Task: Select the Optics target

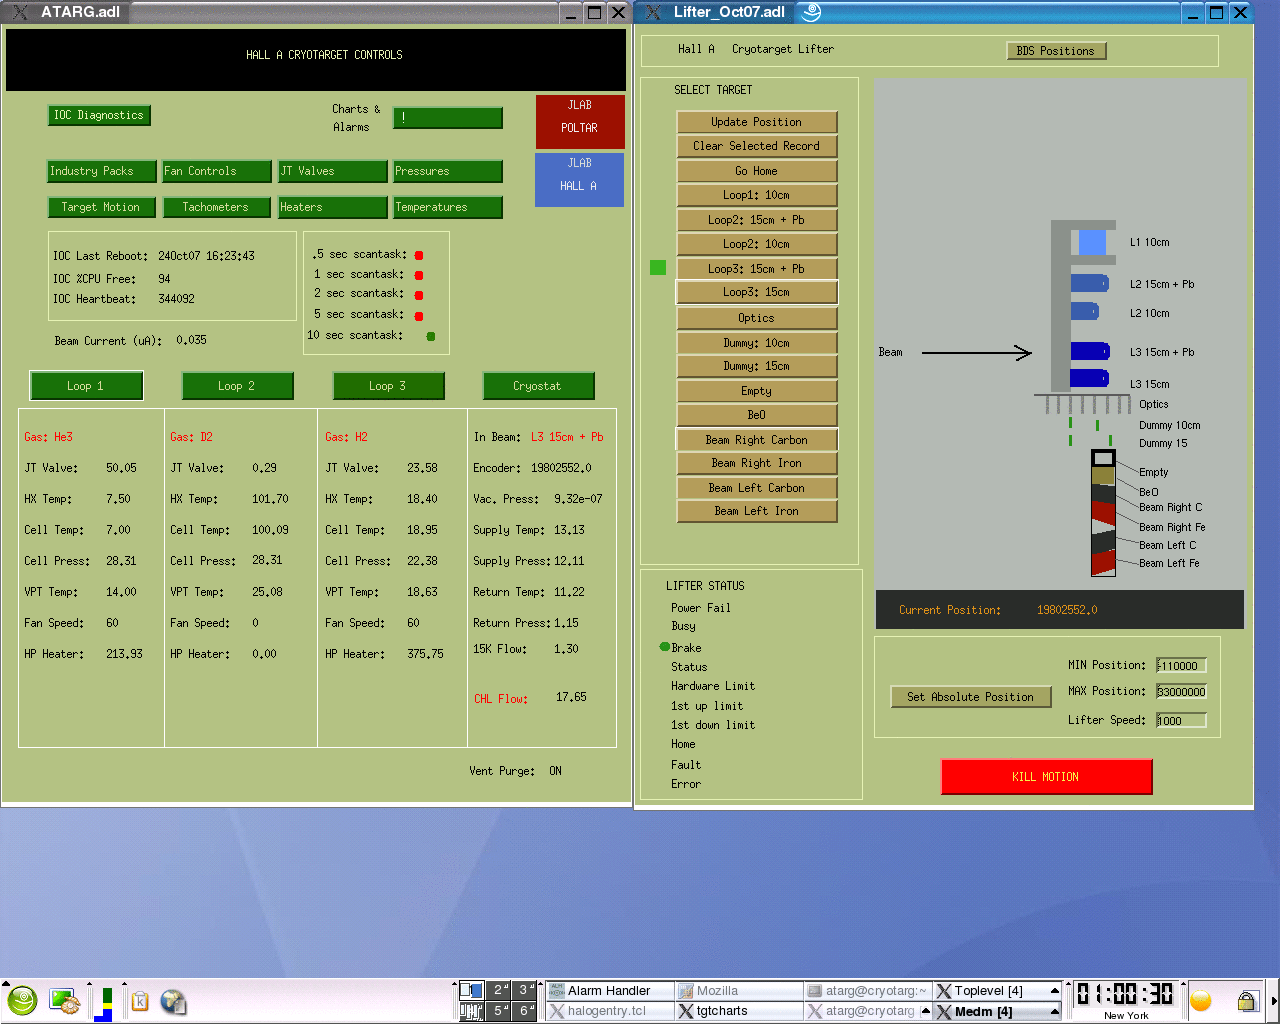Action: pyautogui.click(x=757, y=318)
